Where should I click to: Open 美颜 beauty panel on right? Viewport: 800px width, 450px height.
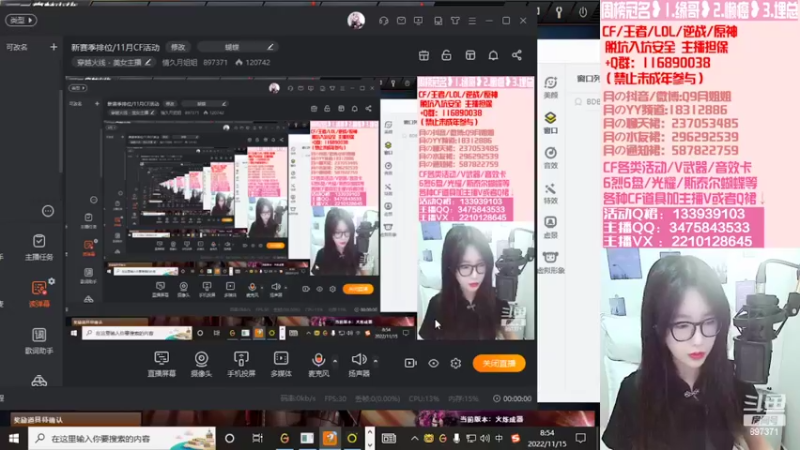(551, 87)
